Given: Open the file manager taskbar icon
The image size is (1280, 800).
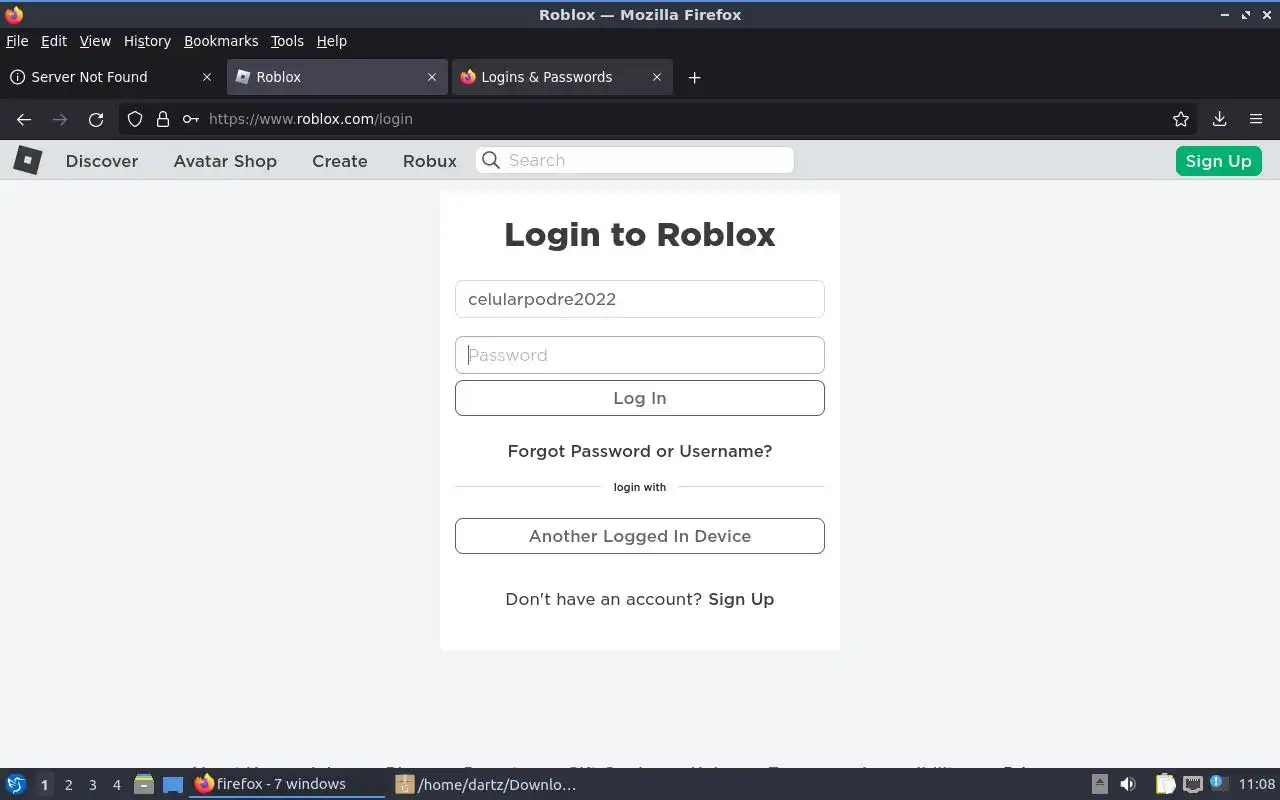Looking at the screenshot, I should click(143, 784).
